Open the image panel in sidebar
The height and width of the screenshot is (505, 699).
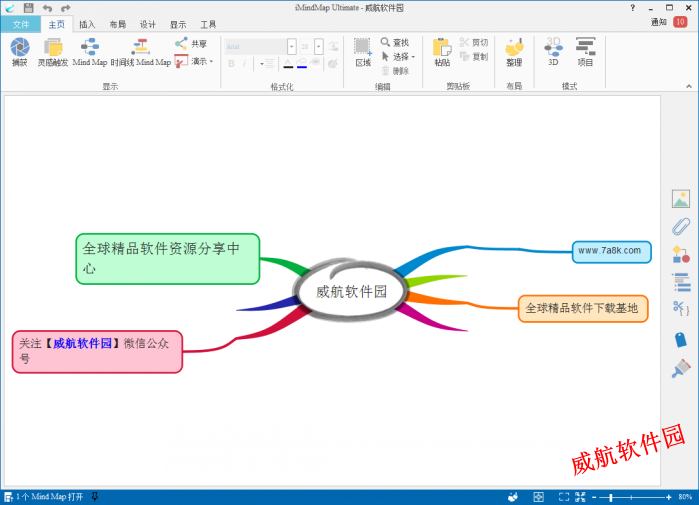point(681,199)
